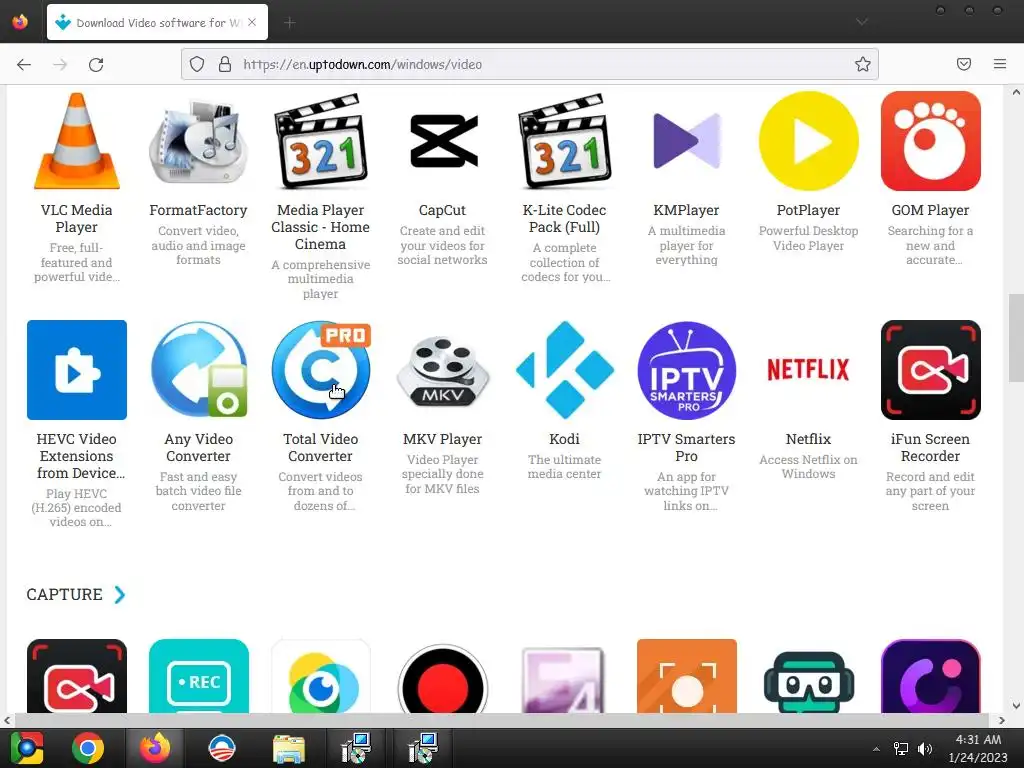This screenshot has width=1024, height=768.
Task: View site security padlock information
Action: click(x=225, y=64)
